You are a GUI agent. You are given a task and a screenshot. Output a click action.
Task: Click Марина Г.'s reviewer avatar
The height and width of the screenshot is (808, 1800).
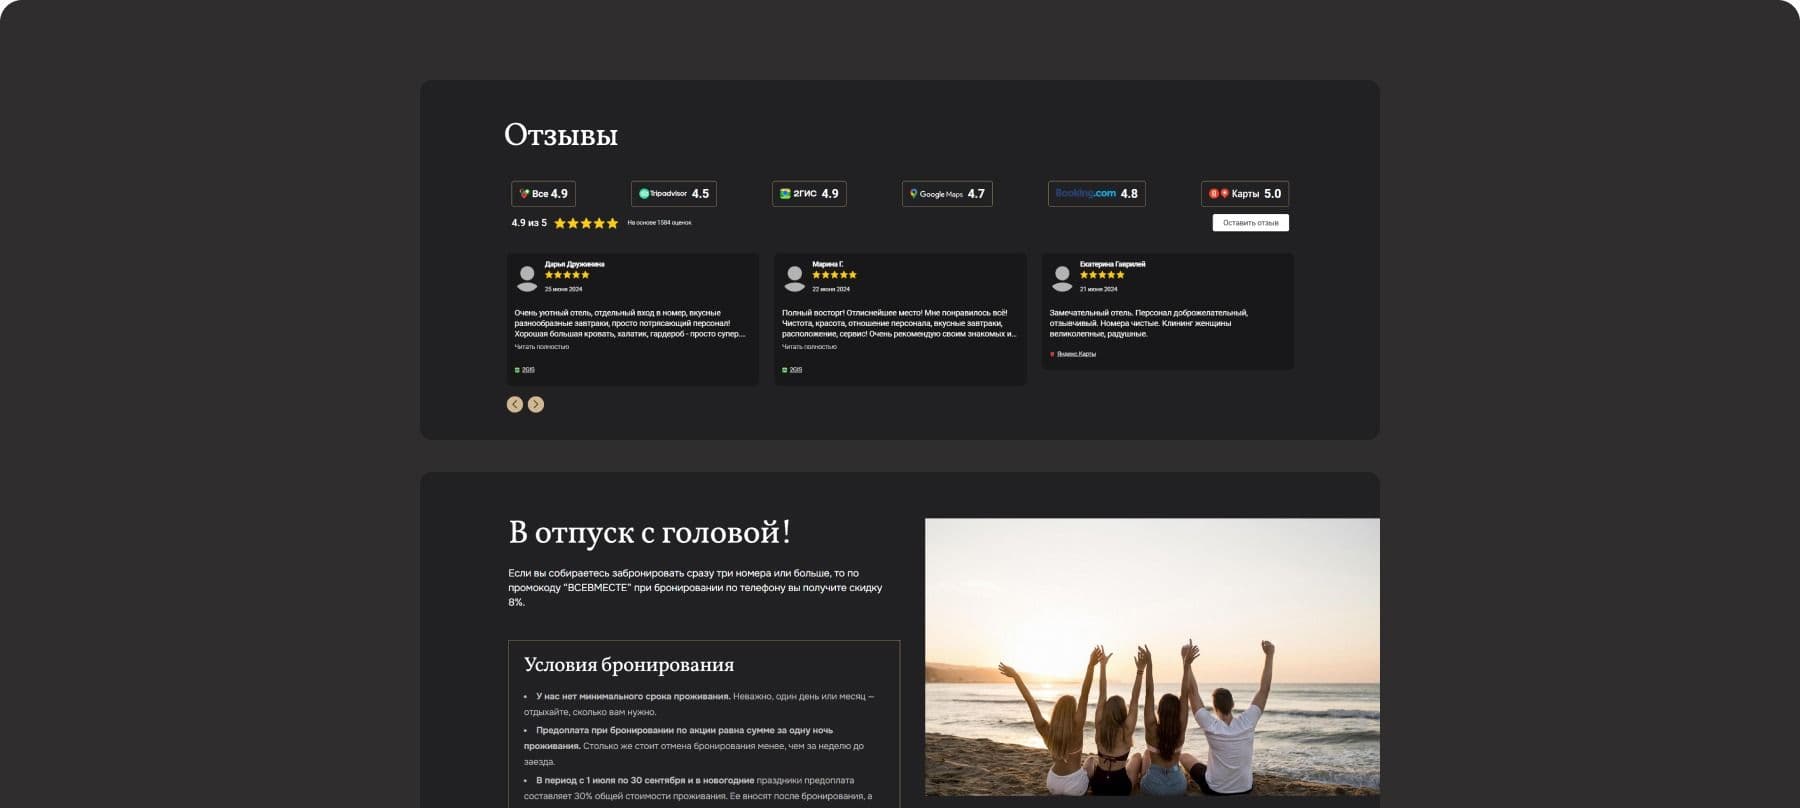point(795,277)
